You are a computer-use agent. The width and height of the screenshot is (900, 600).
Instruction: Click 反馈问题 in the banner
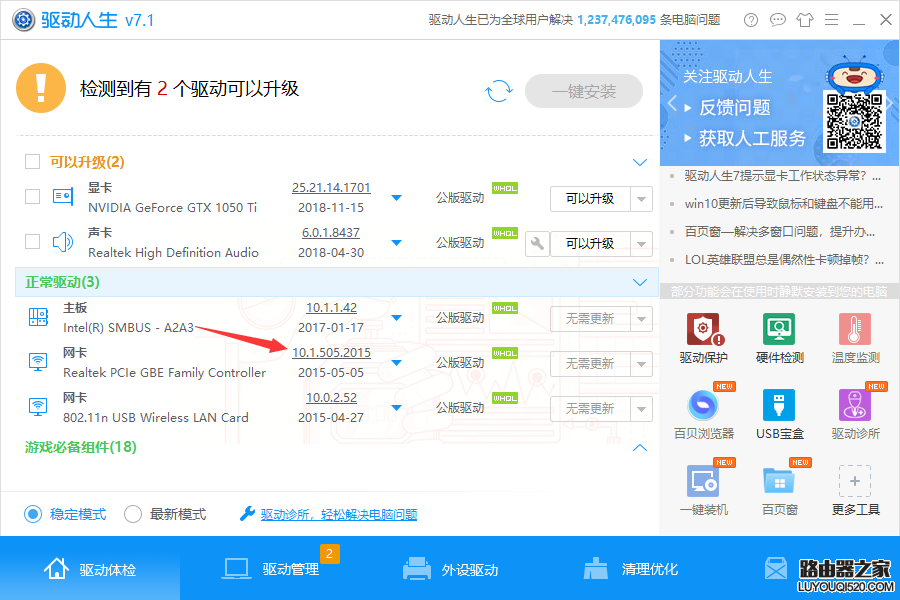tap(735, 107)
